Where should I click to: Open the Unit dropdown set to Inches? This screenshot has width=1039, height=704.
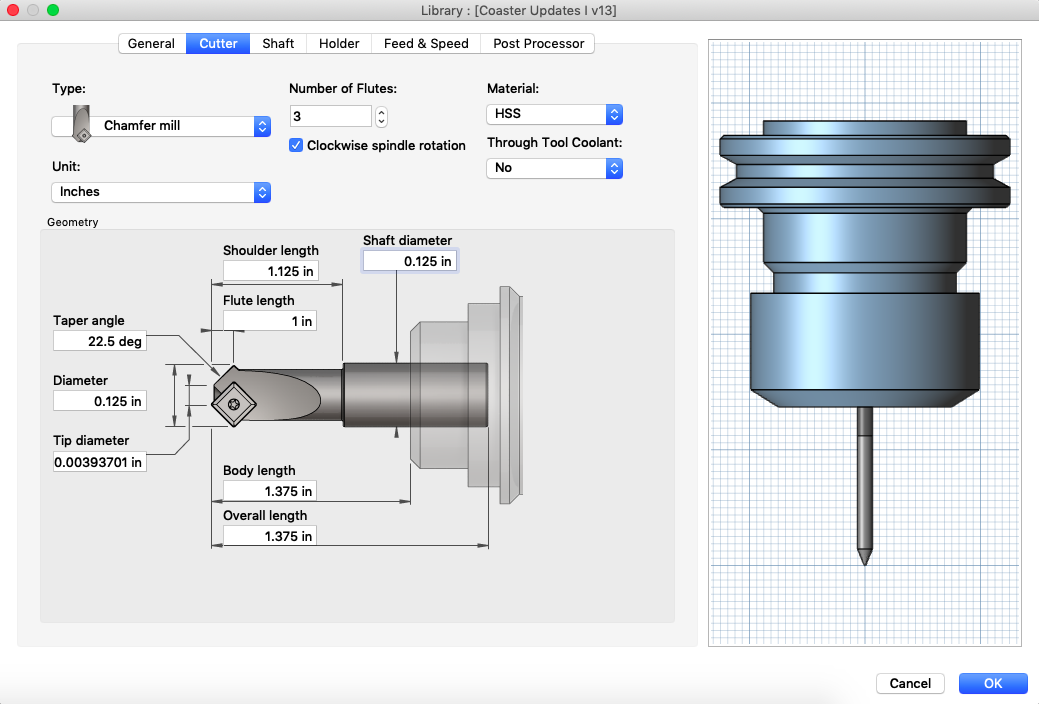point(161,192)
